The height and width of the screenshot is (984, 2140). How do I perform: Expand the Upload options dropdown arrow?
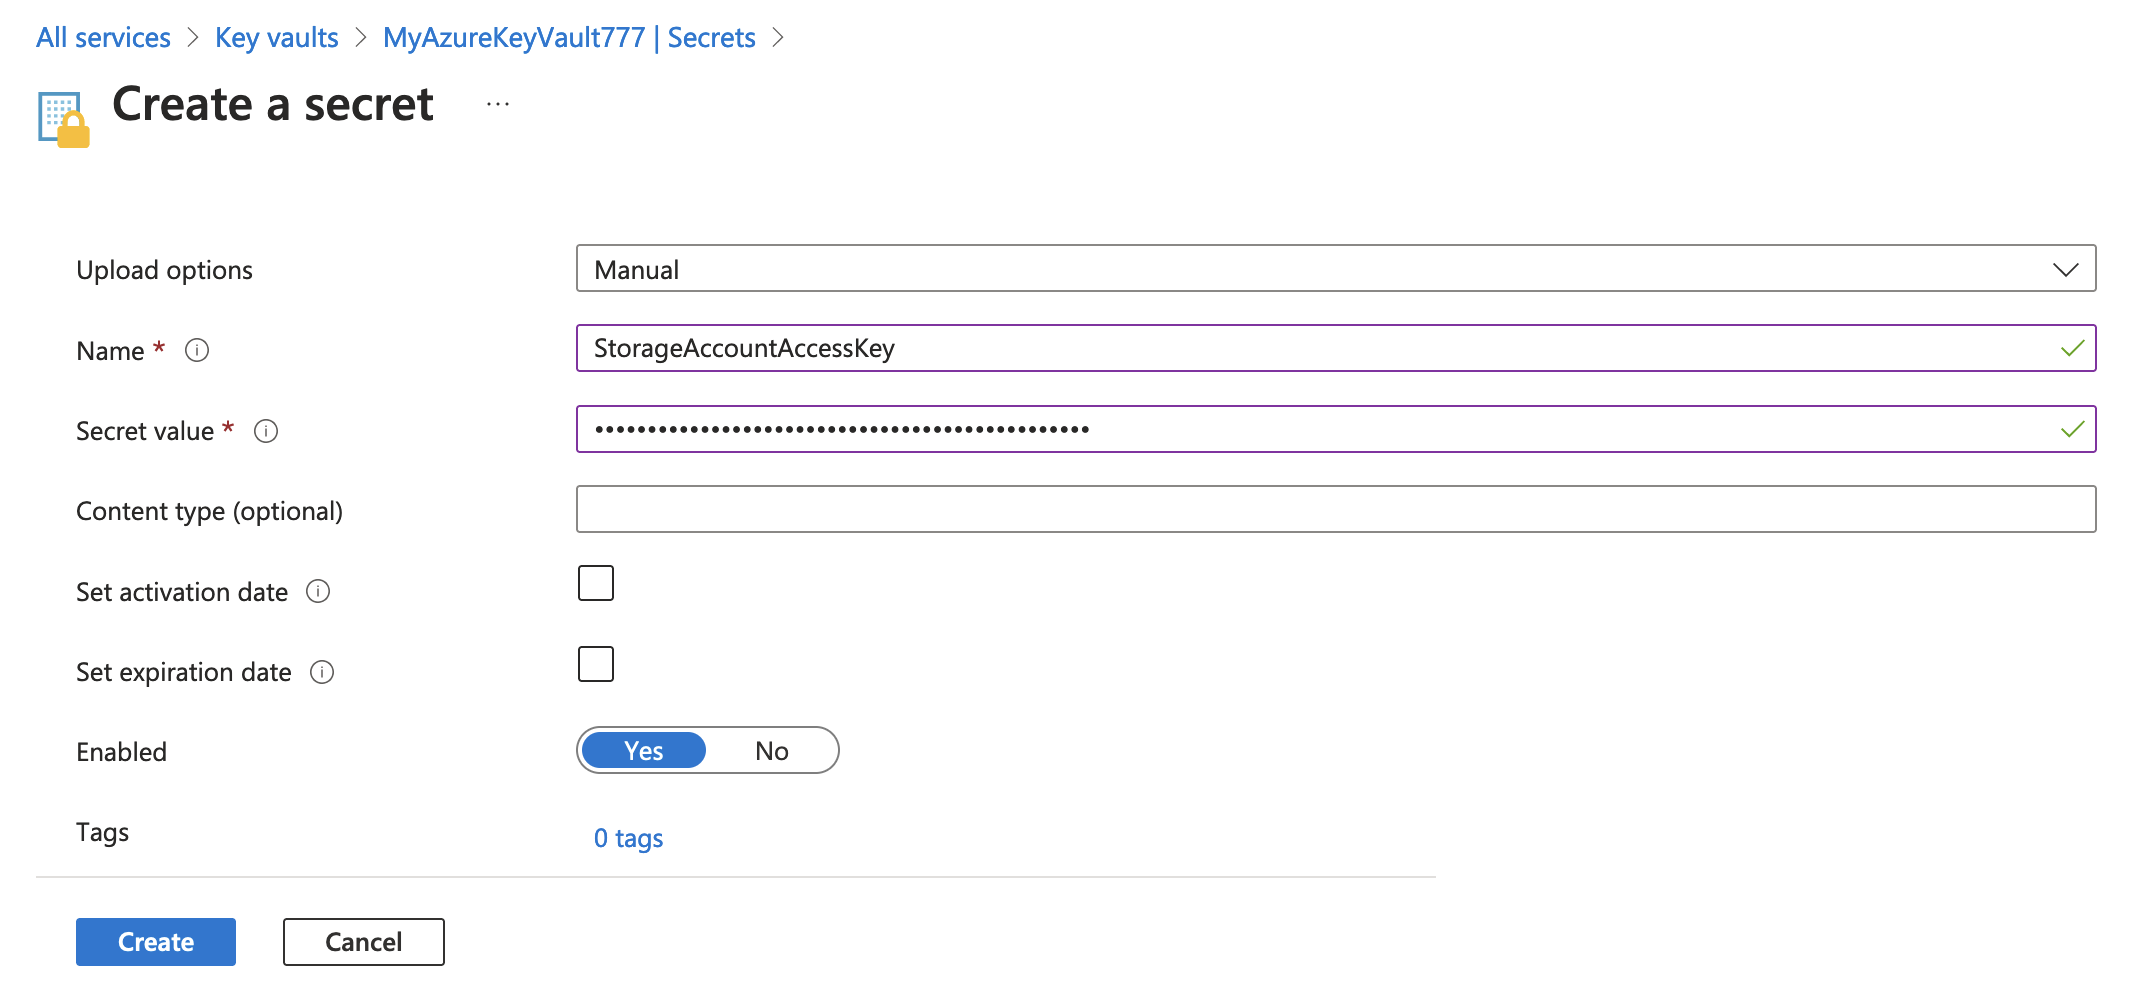(x=2066, y=270)
